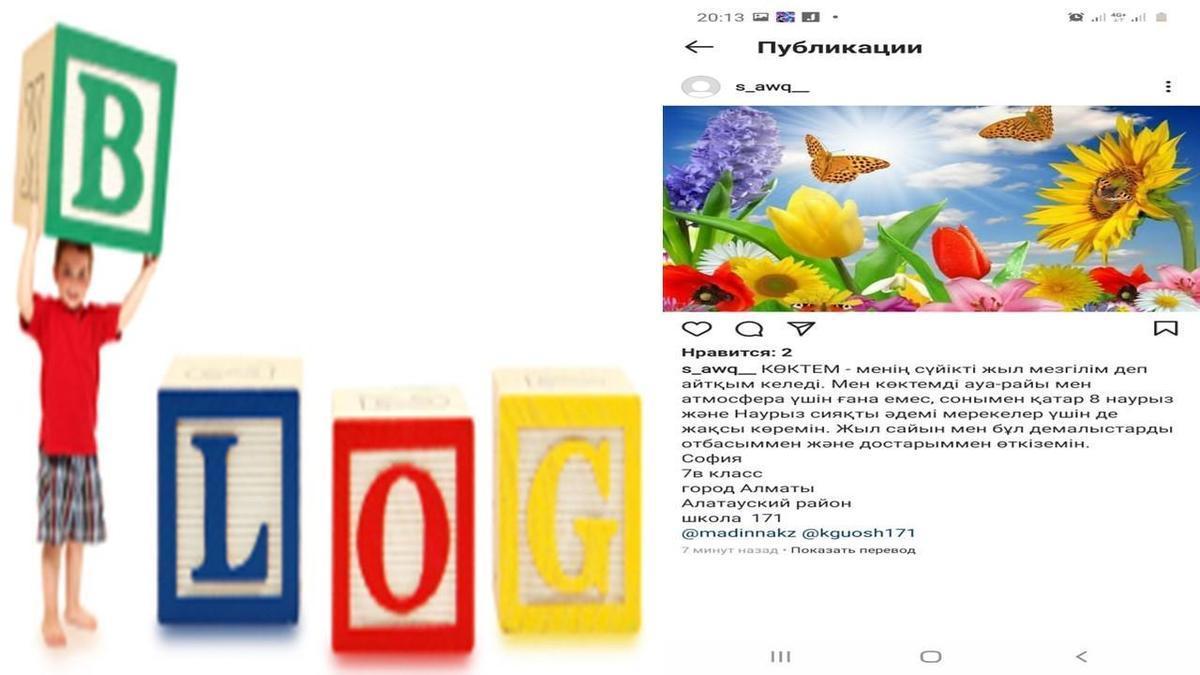Image resolution: width=1200 pixels, height=675 pixels.
Task: Like the post with the heart icon
Action: 697,329
